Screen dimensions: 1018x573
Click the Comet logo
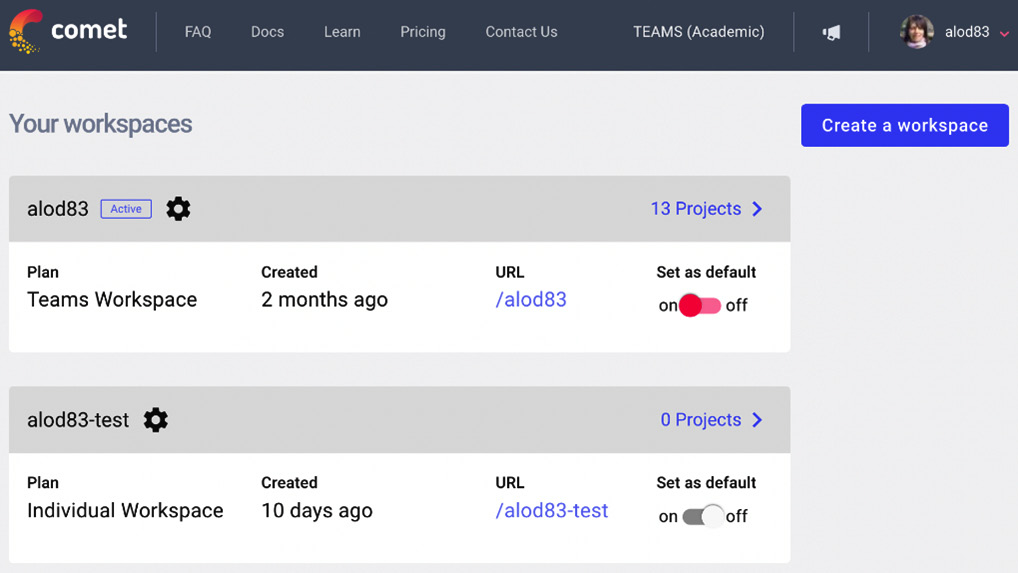tap(68, 30)
